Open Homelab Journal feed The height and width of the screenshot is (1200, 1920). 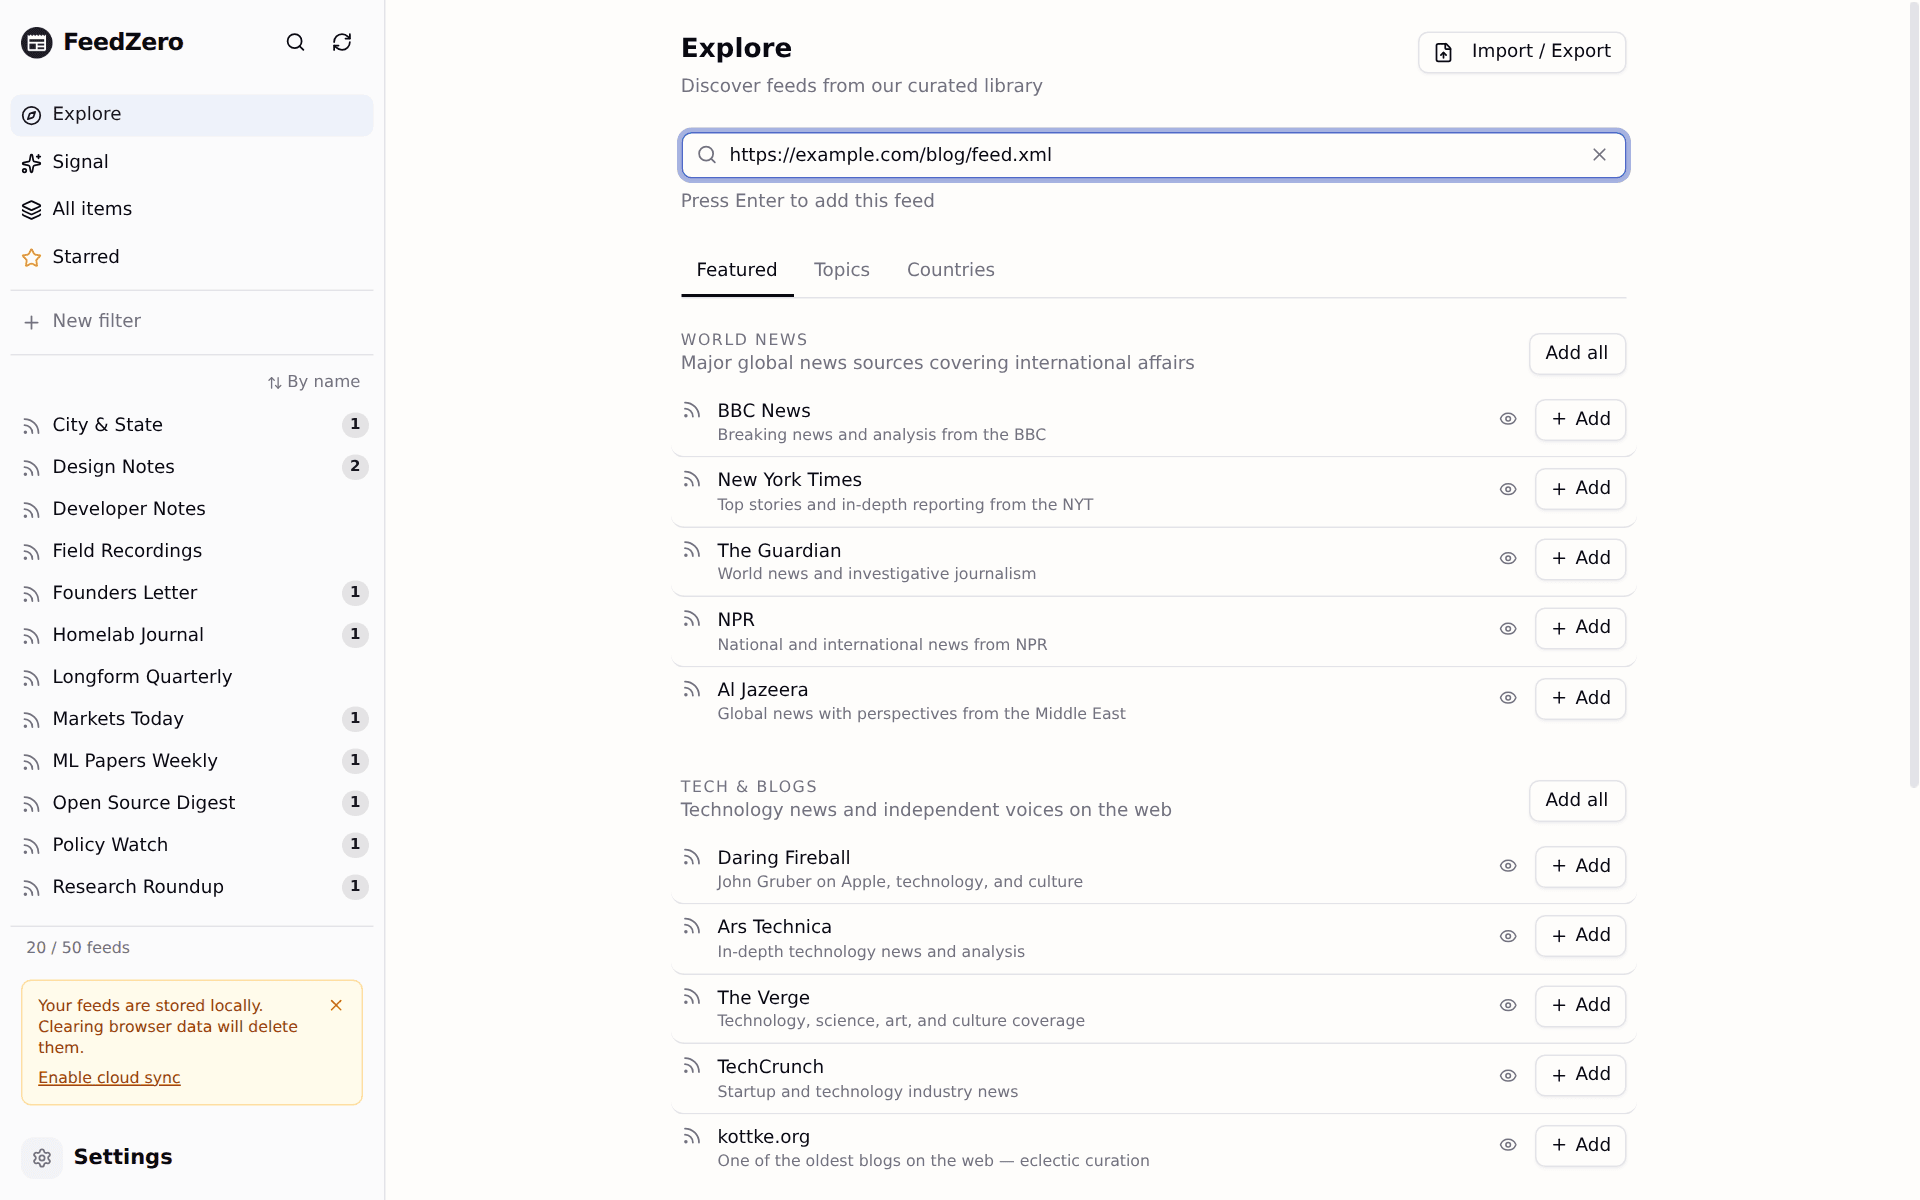pos(192,635)
